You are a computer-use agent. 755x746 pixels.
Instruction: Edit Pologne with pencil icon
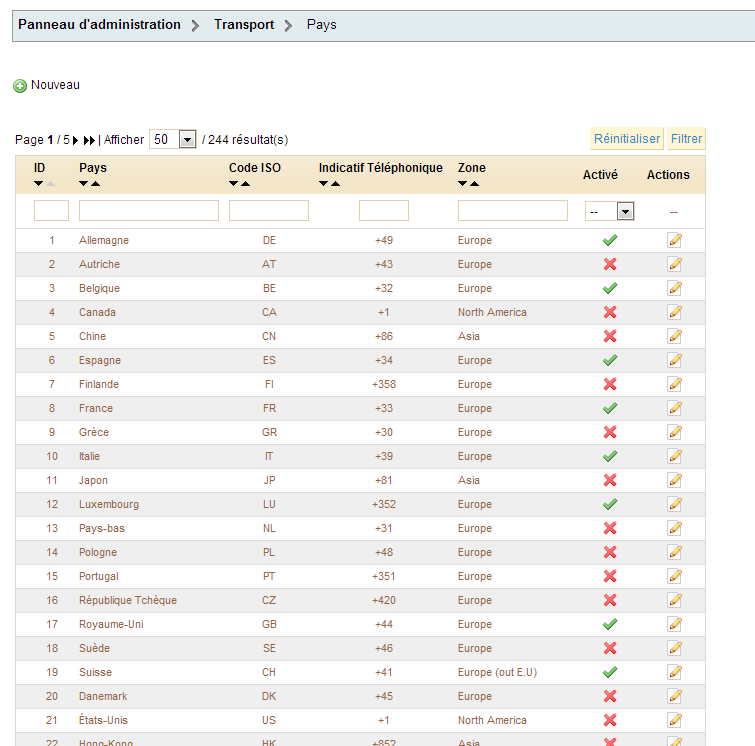click(675, 552)
